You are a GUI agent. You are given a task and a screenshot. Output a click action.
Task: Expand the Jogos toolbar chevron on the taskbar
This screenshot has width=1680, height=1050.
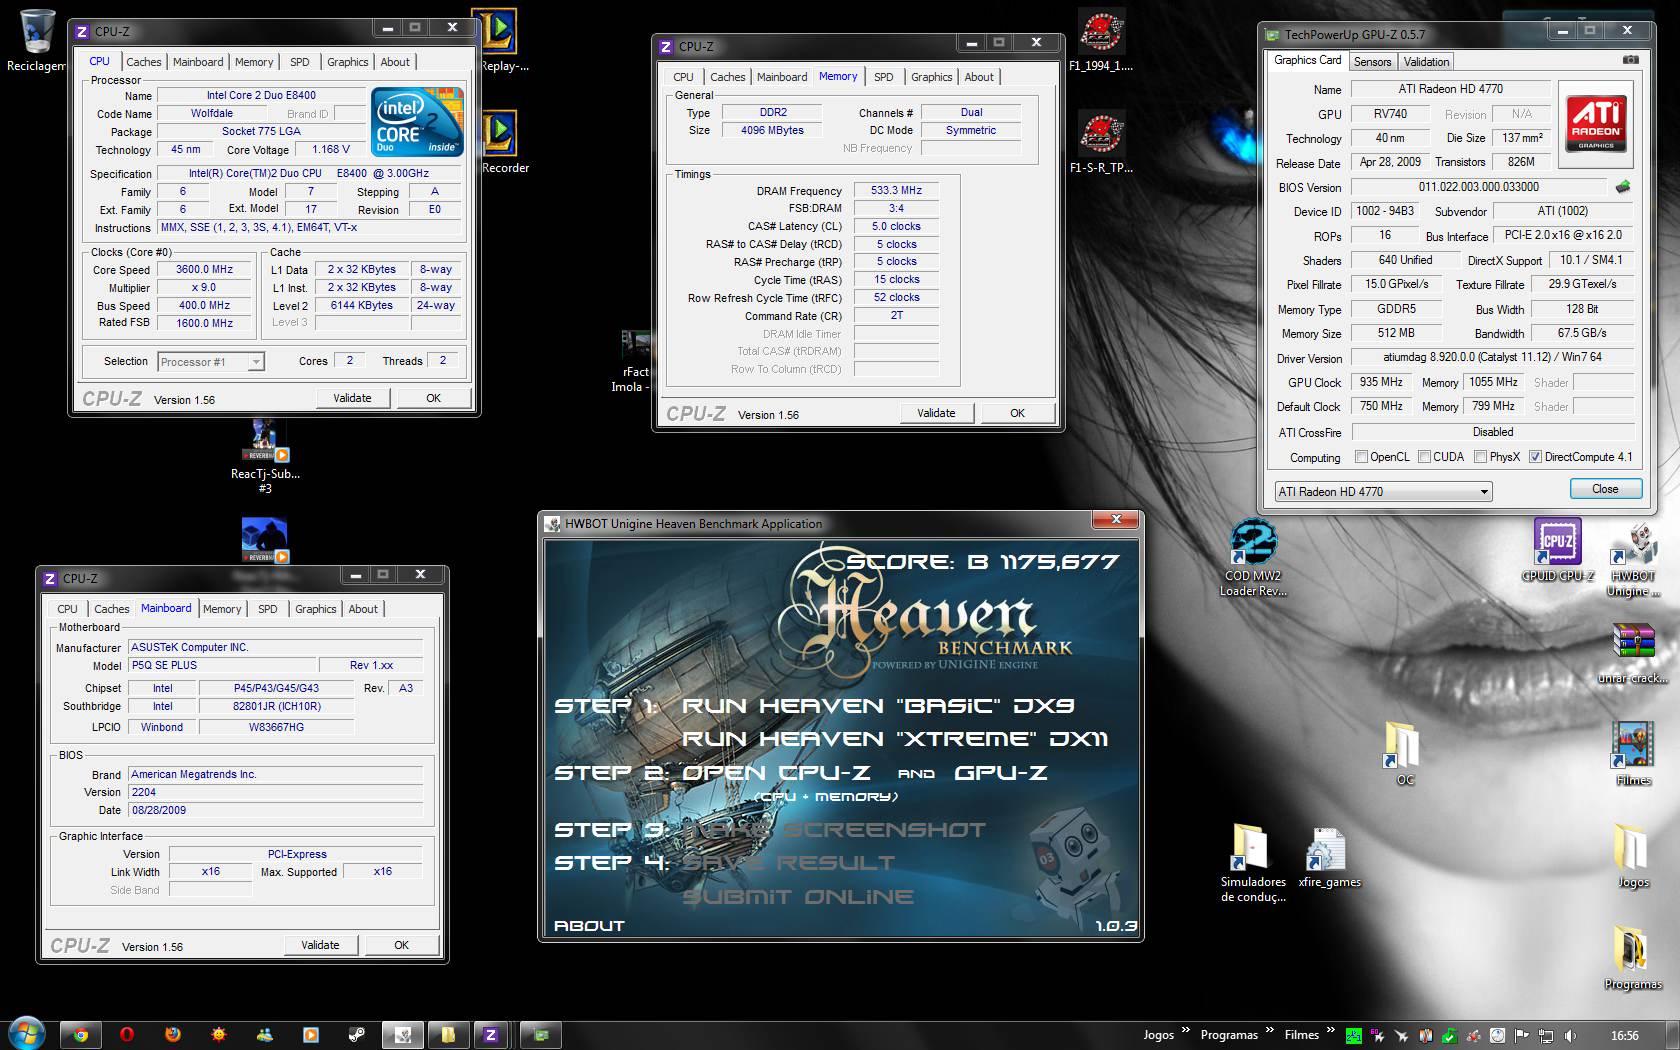click(1187, 1030)
